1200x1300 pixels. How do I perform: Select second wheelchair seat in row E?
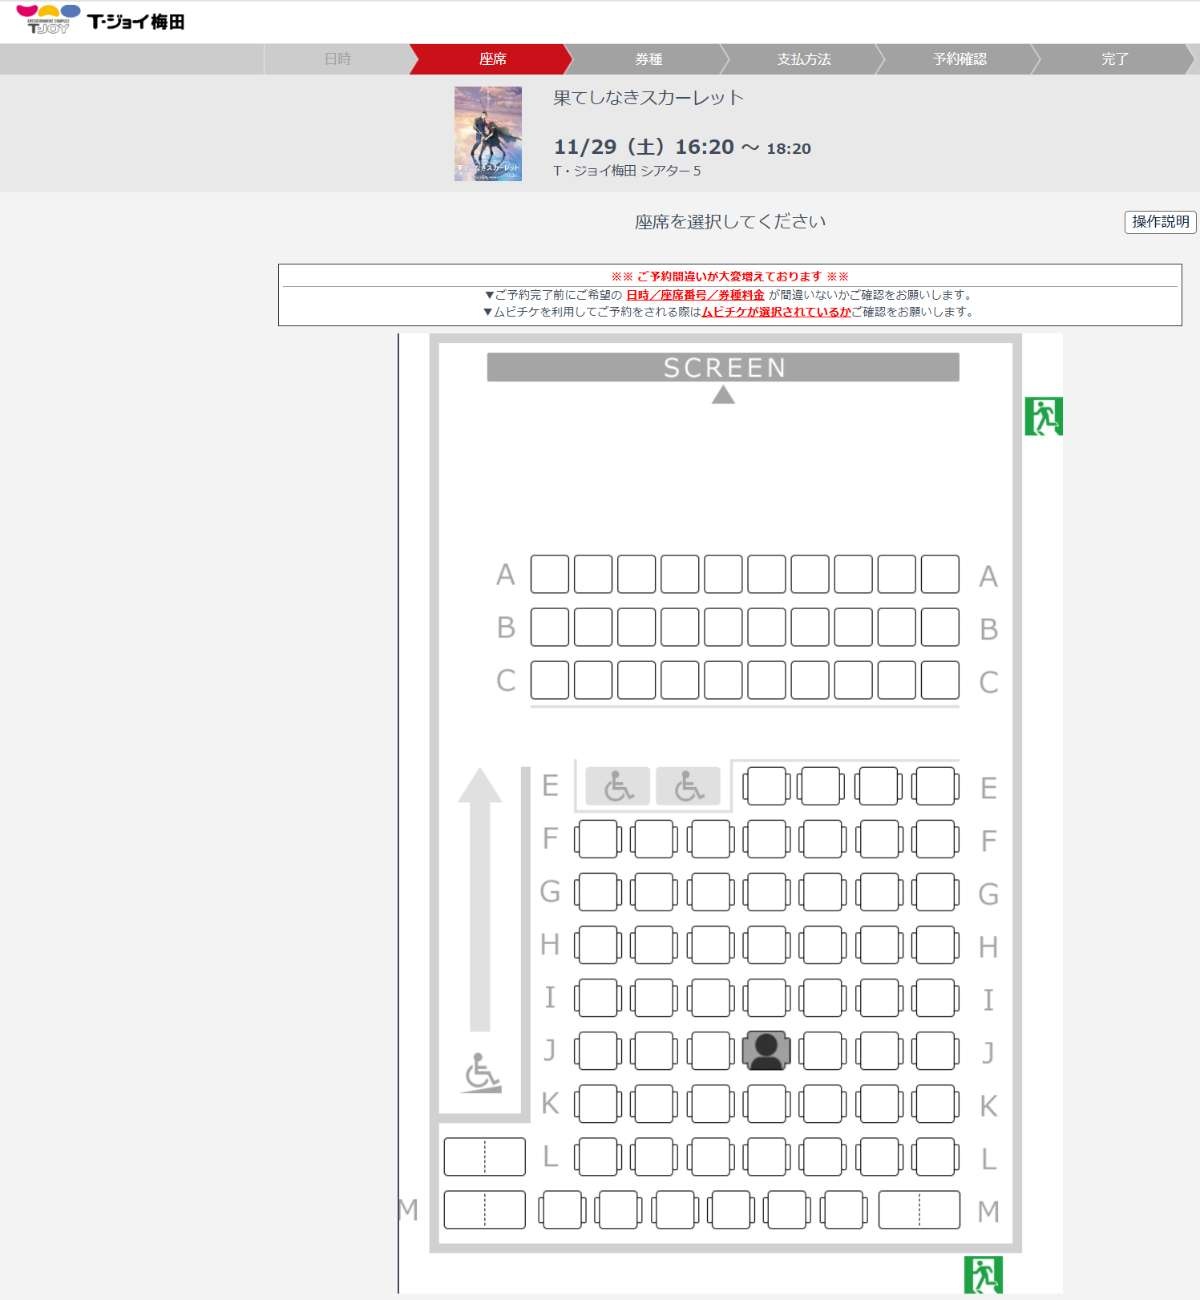688,786
